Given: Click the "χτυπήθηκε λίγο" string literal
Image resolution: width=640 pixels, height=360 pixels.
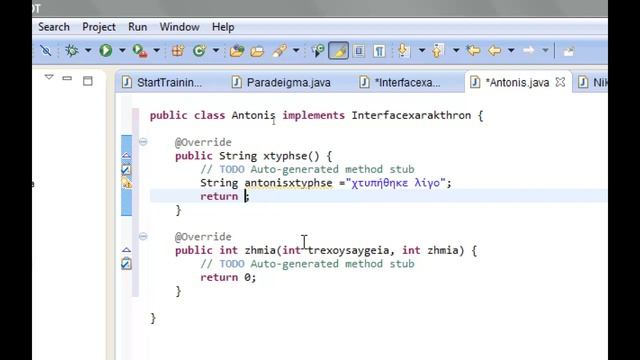Looking at the screenshot, I should (396, 183).
